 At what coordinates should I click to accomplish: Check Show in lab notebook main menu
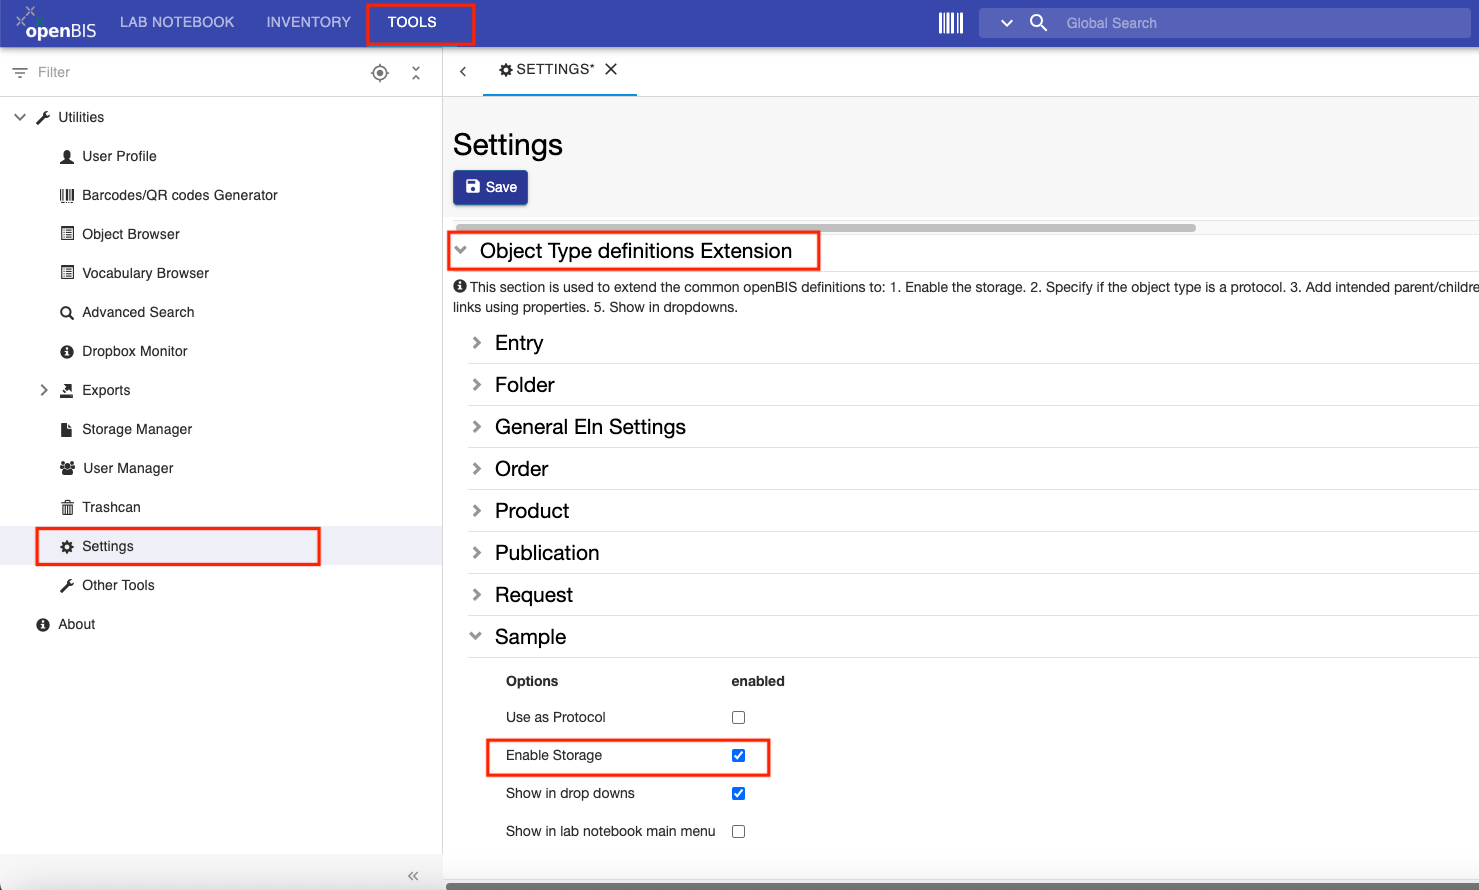tap(738, 831)
